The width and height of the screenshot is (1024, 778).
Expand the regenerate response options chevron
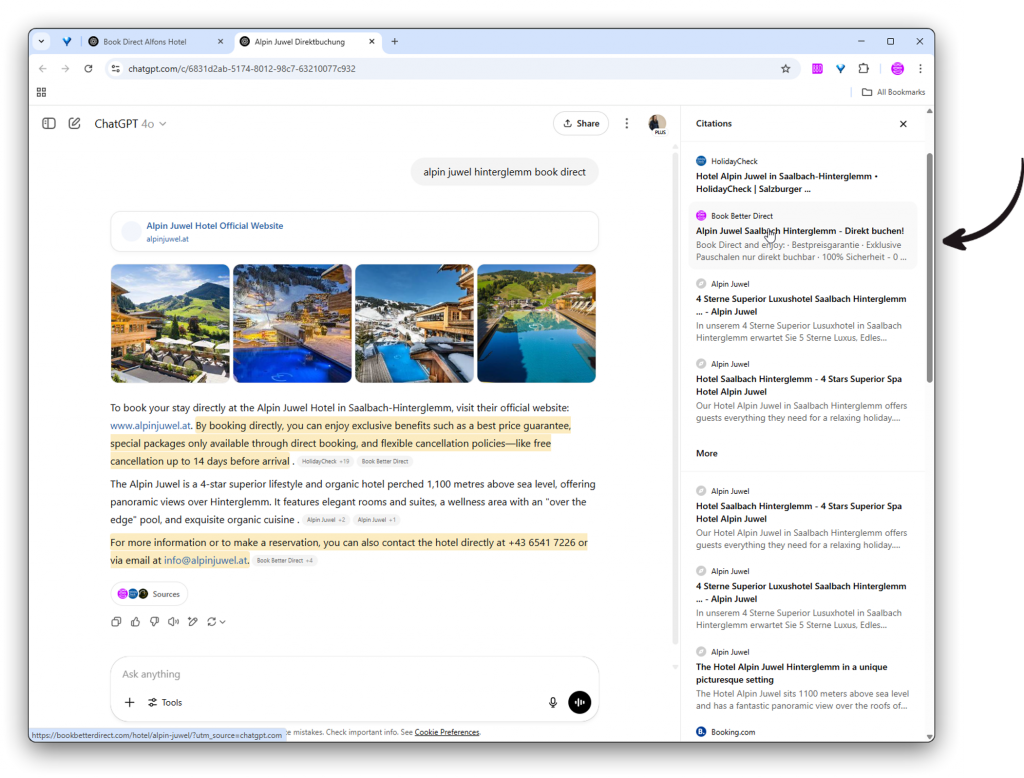pos(222,621)
